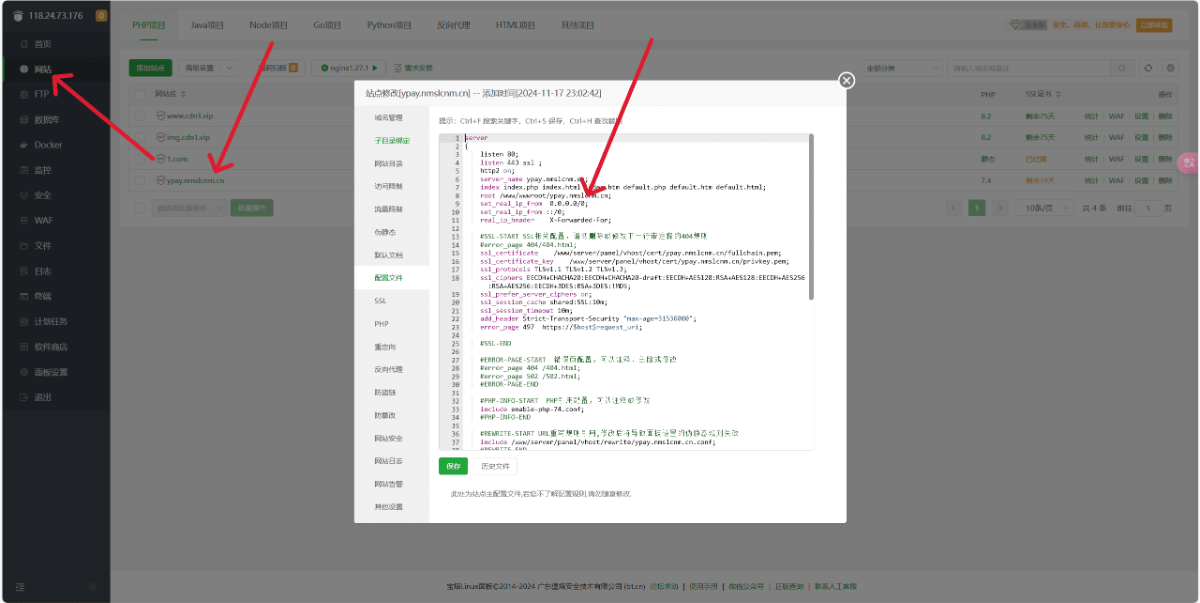Expand the 10条/页 page size dropdown
Image resolution: width=1200 pixels, height=603 pixels.
coord(1043,208)
